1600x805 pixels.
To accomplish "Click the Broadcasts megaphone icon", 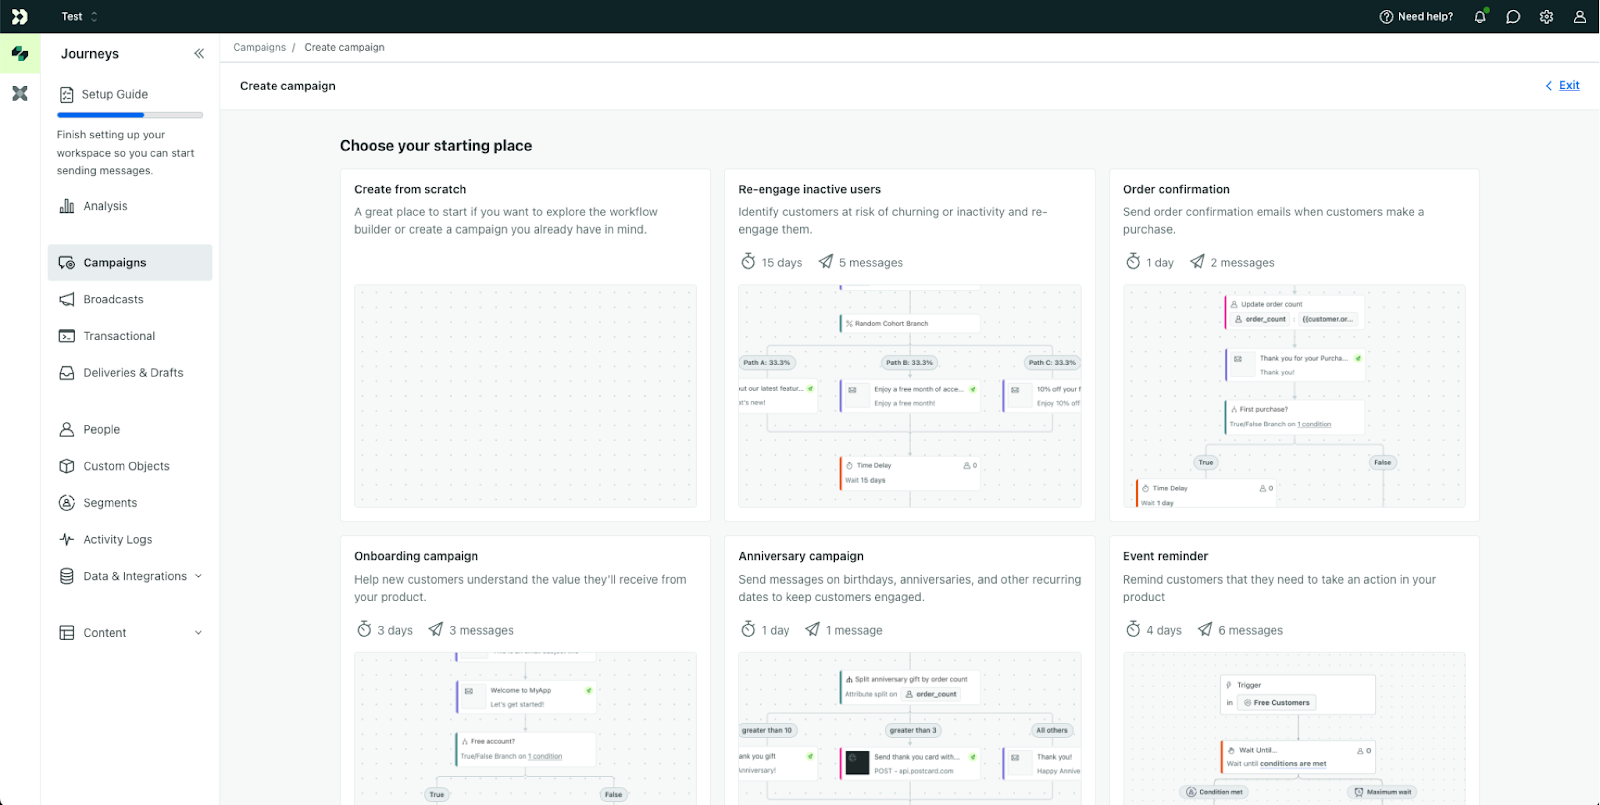I will pos(67,300).
